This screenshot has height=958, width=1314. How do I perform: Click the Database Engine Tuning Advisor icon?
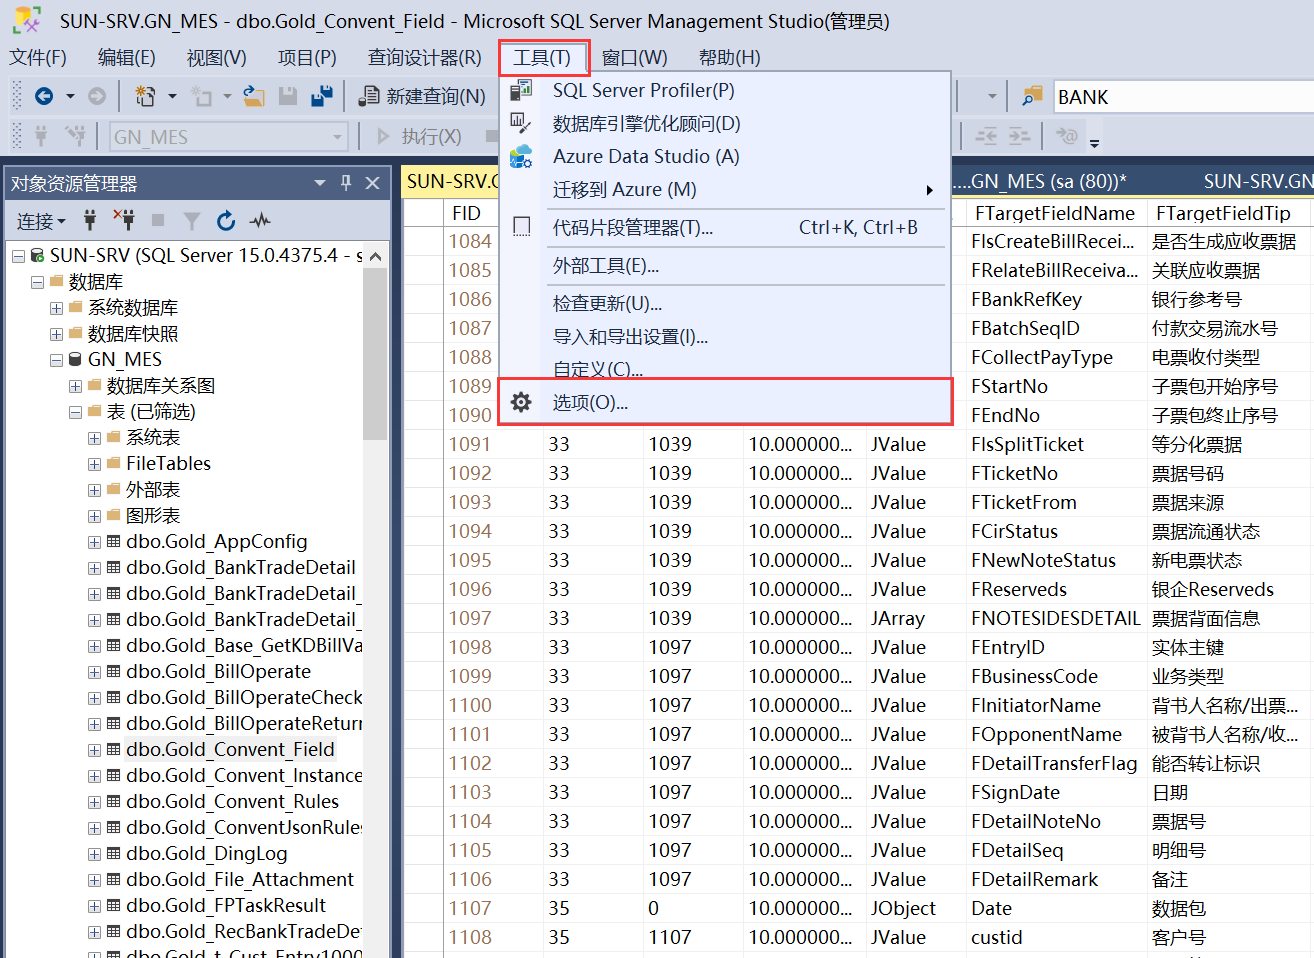[x=521, y=123]
